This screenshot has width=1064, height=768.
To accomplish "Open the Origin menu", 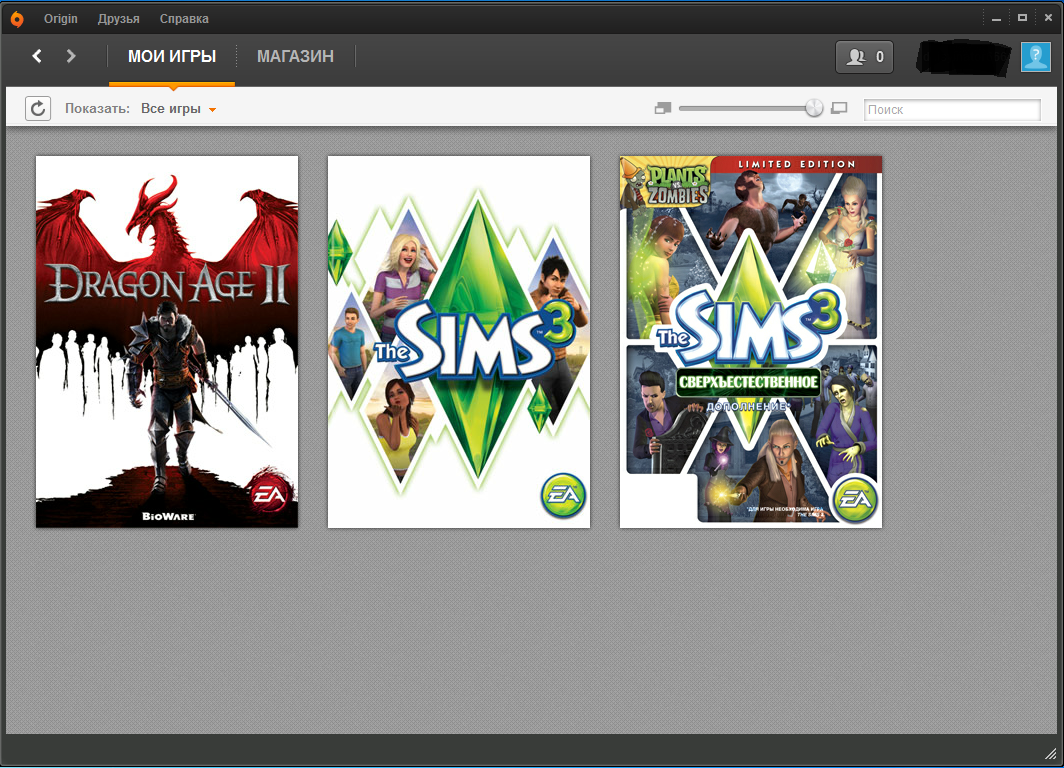I will click(61, 19).
